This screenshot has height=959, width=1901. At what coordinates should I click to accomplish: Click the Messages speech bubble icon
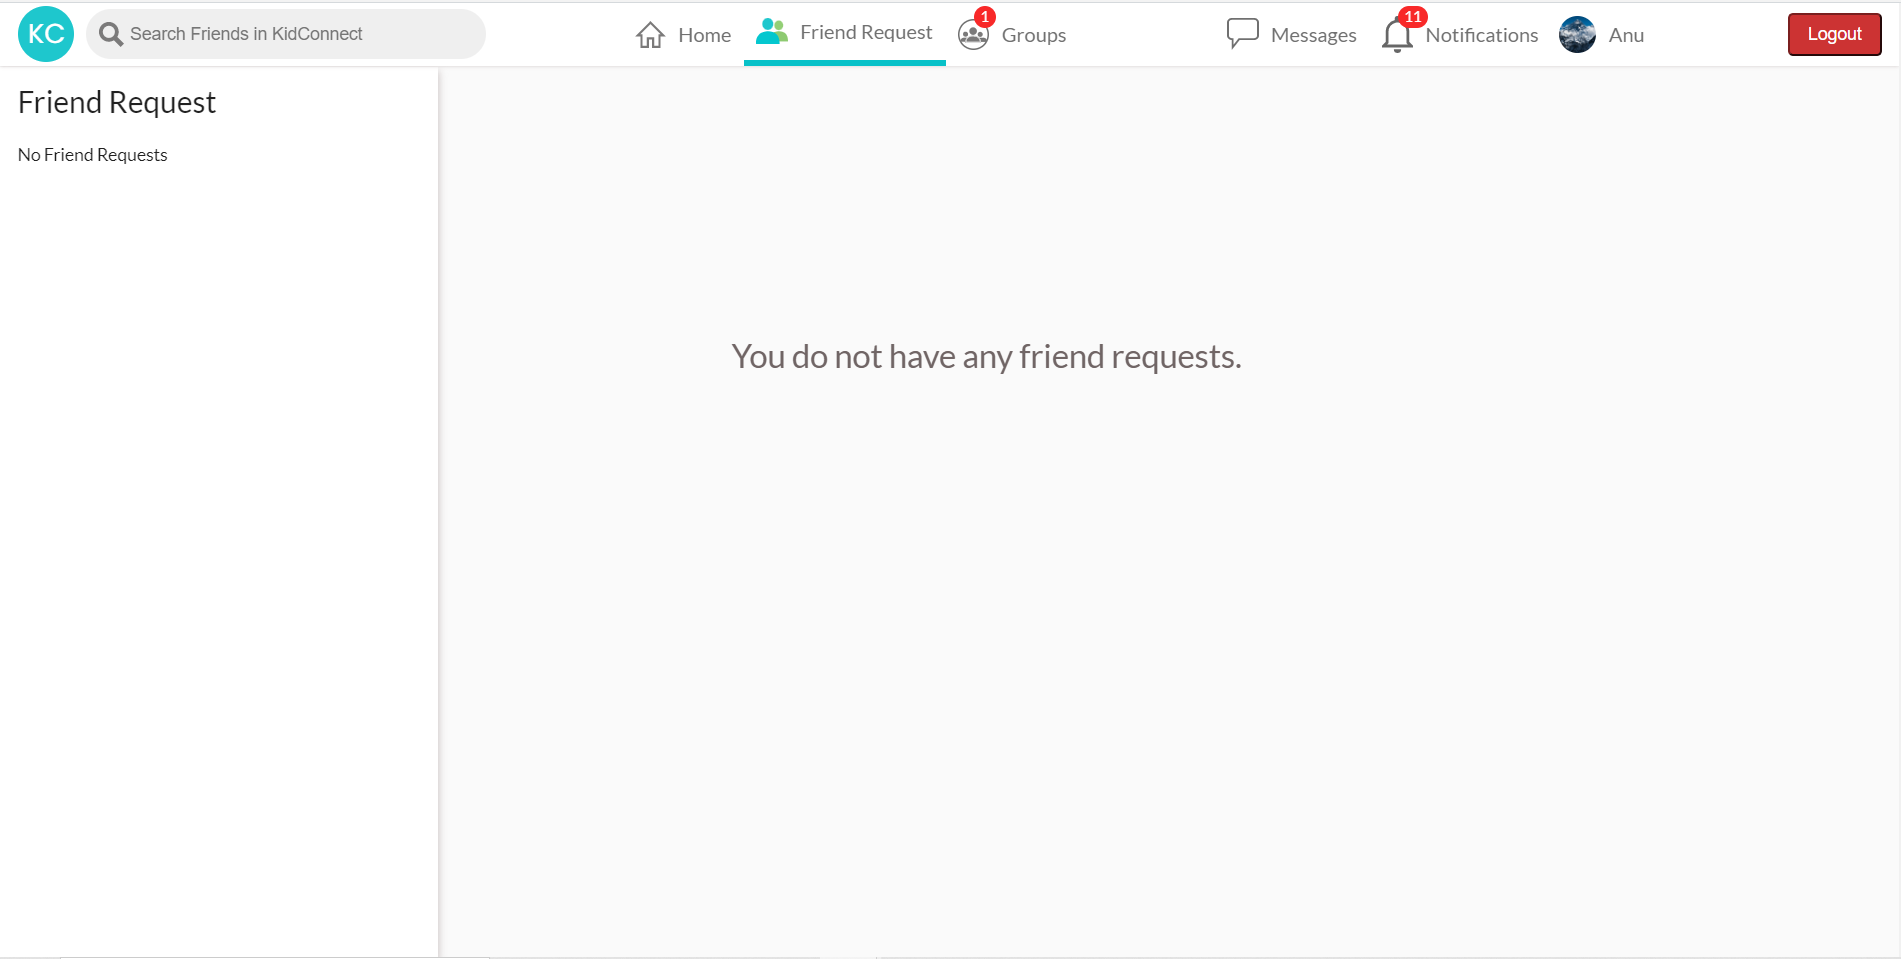pos(1242,34)
